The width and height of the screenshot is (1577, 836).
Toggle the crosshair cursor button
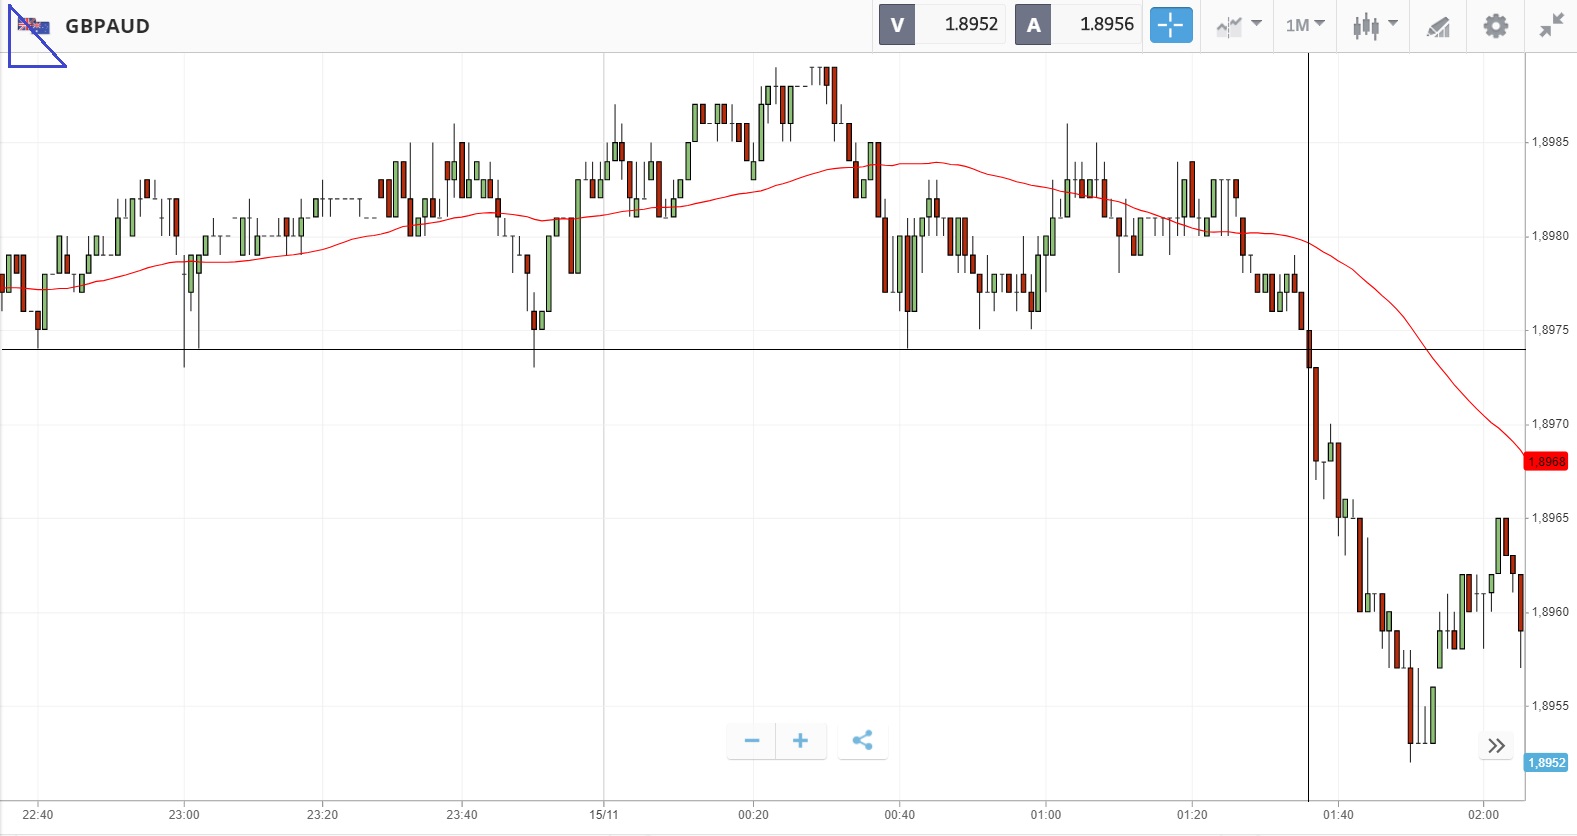pyautogui.click(x=1171, y=25)
